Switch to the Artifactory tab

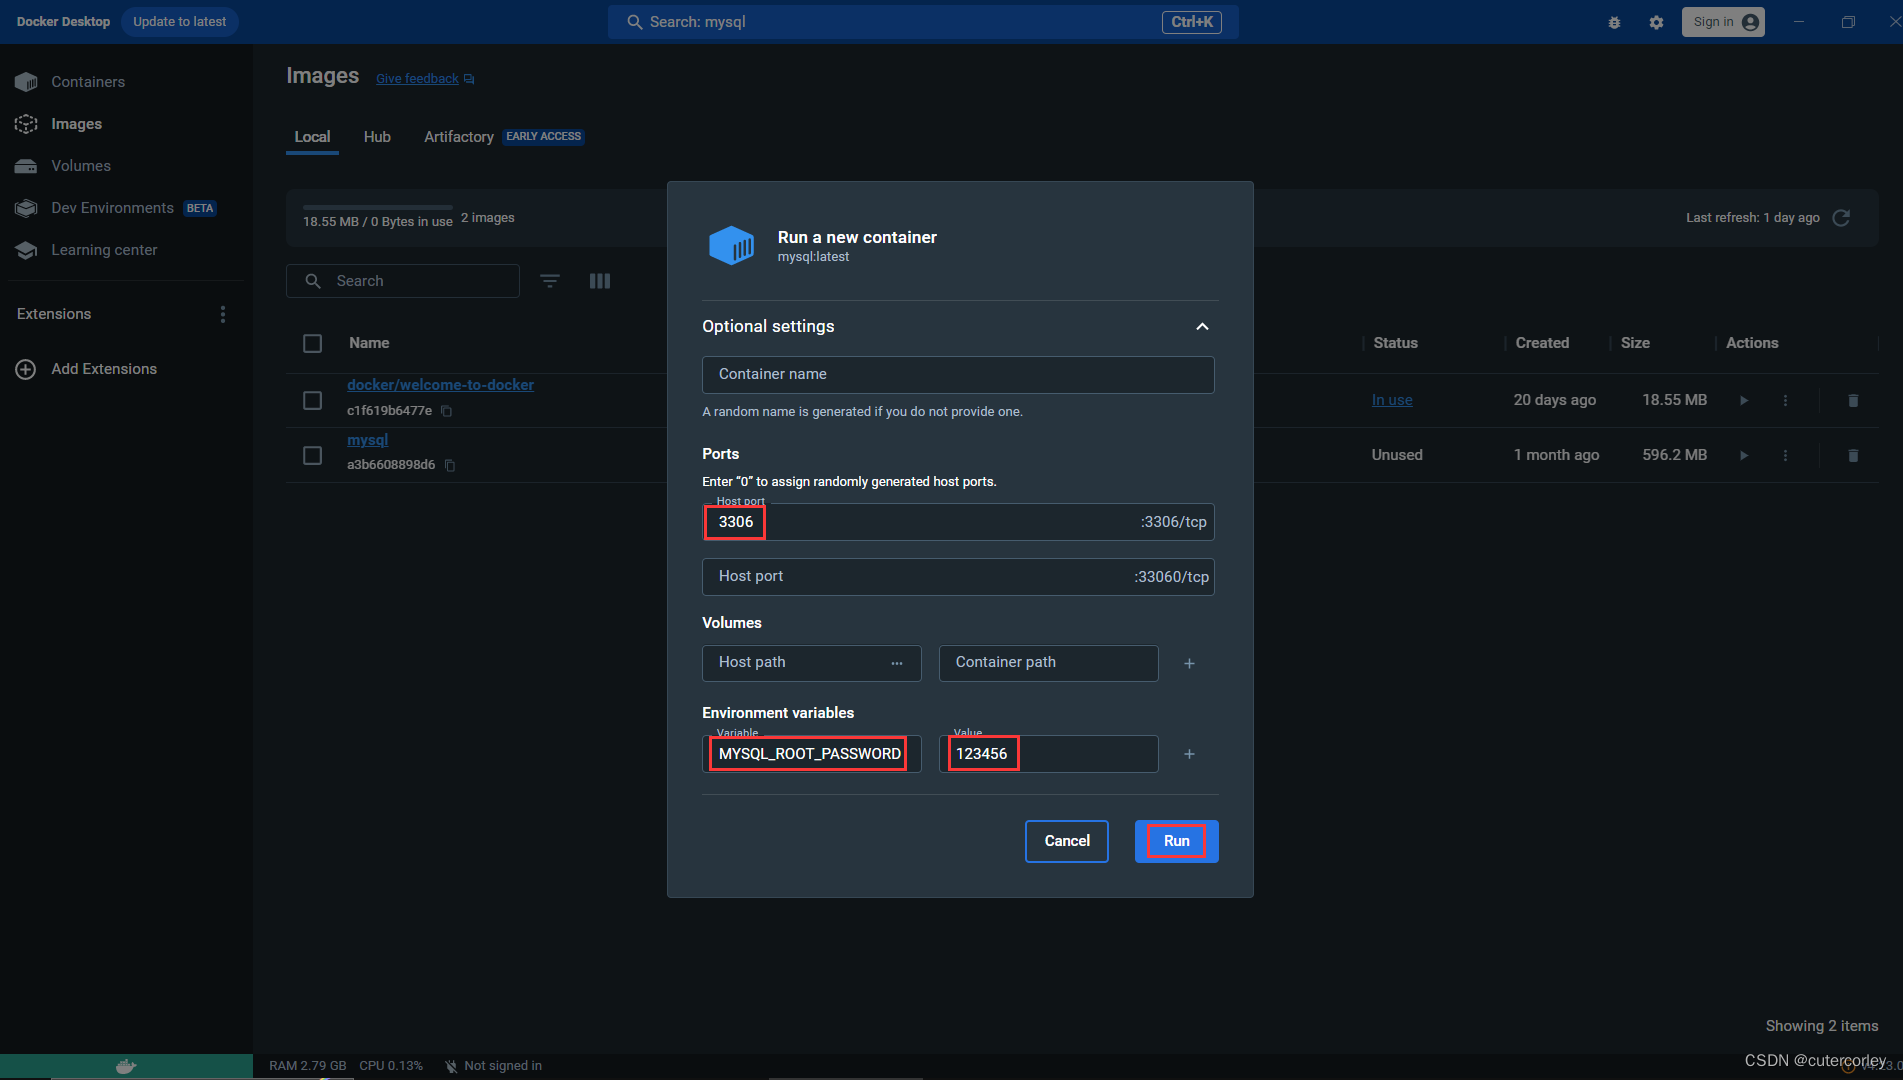459,137
